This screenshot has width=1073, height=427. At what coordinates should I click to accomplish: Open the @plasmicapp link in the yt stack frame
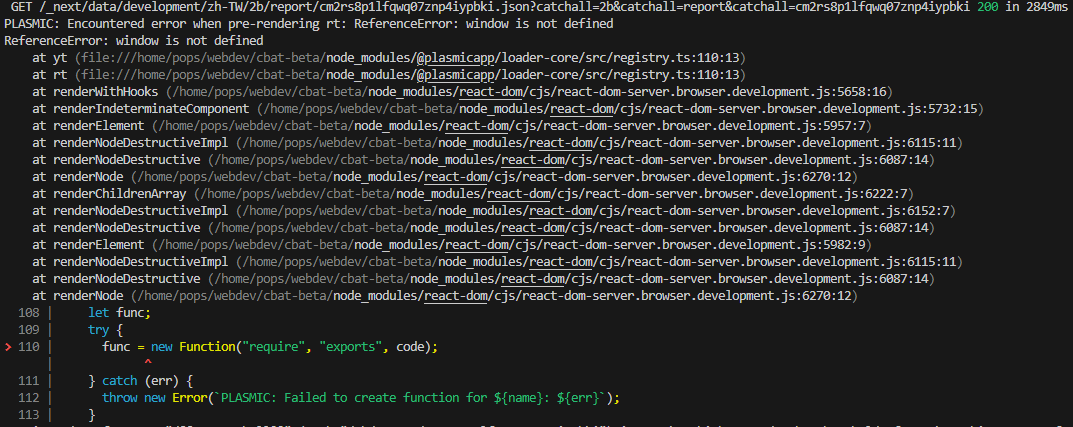453,58
